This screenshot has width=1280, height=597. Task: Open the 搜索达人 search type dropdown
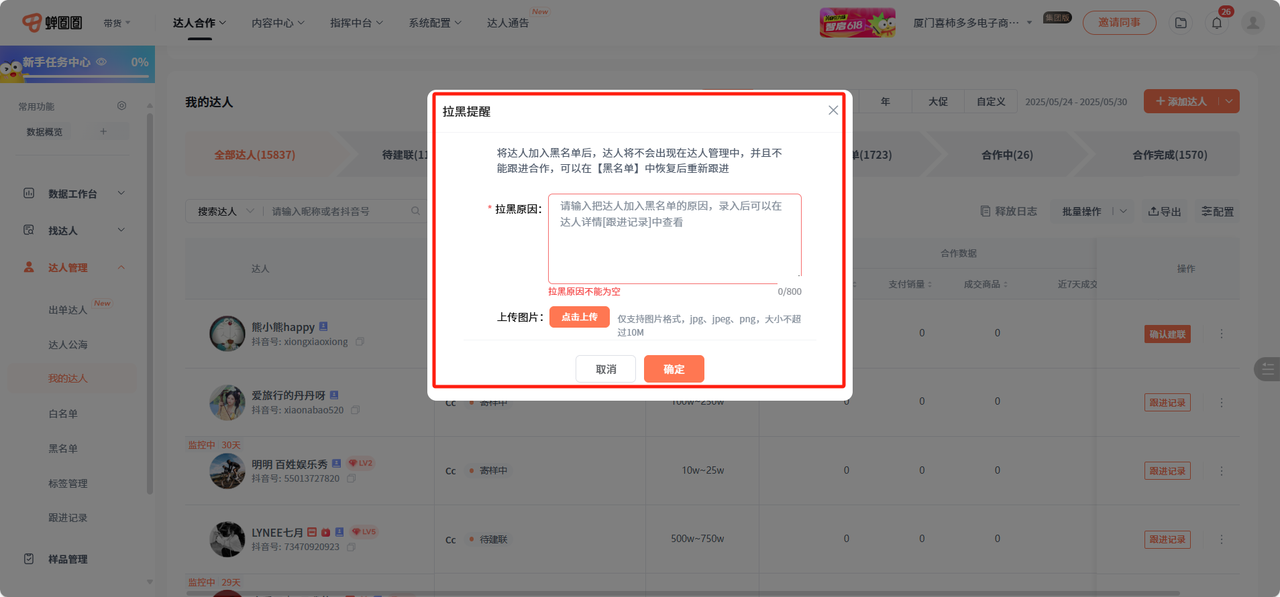[x=223, y=211]
